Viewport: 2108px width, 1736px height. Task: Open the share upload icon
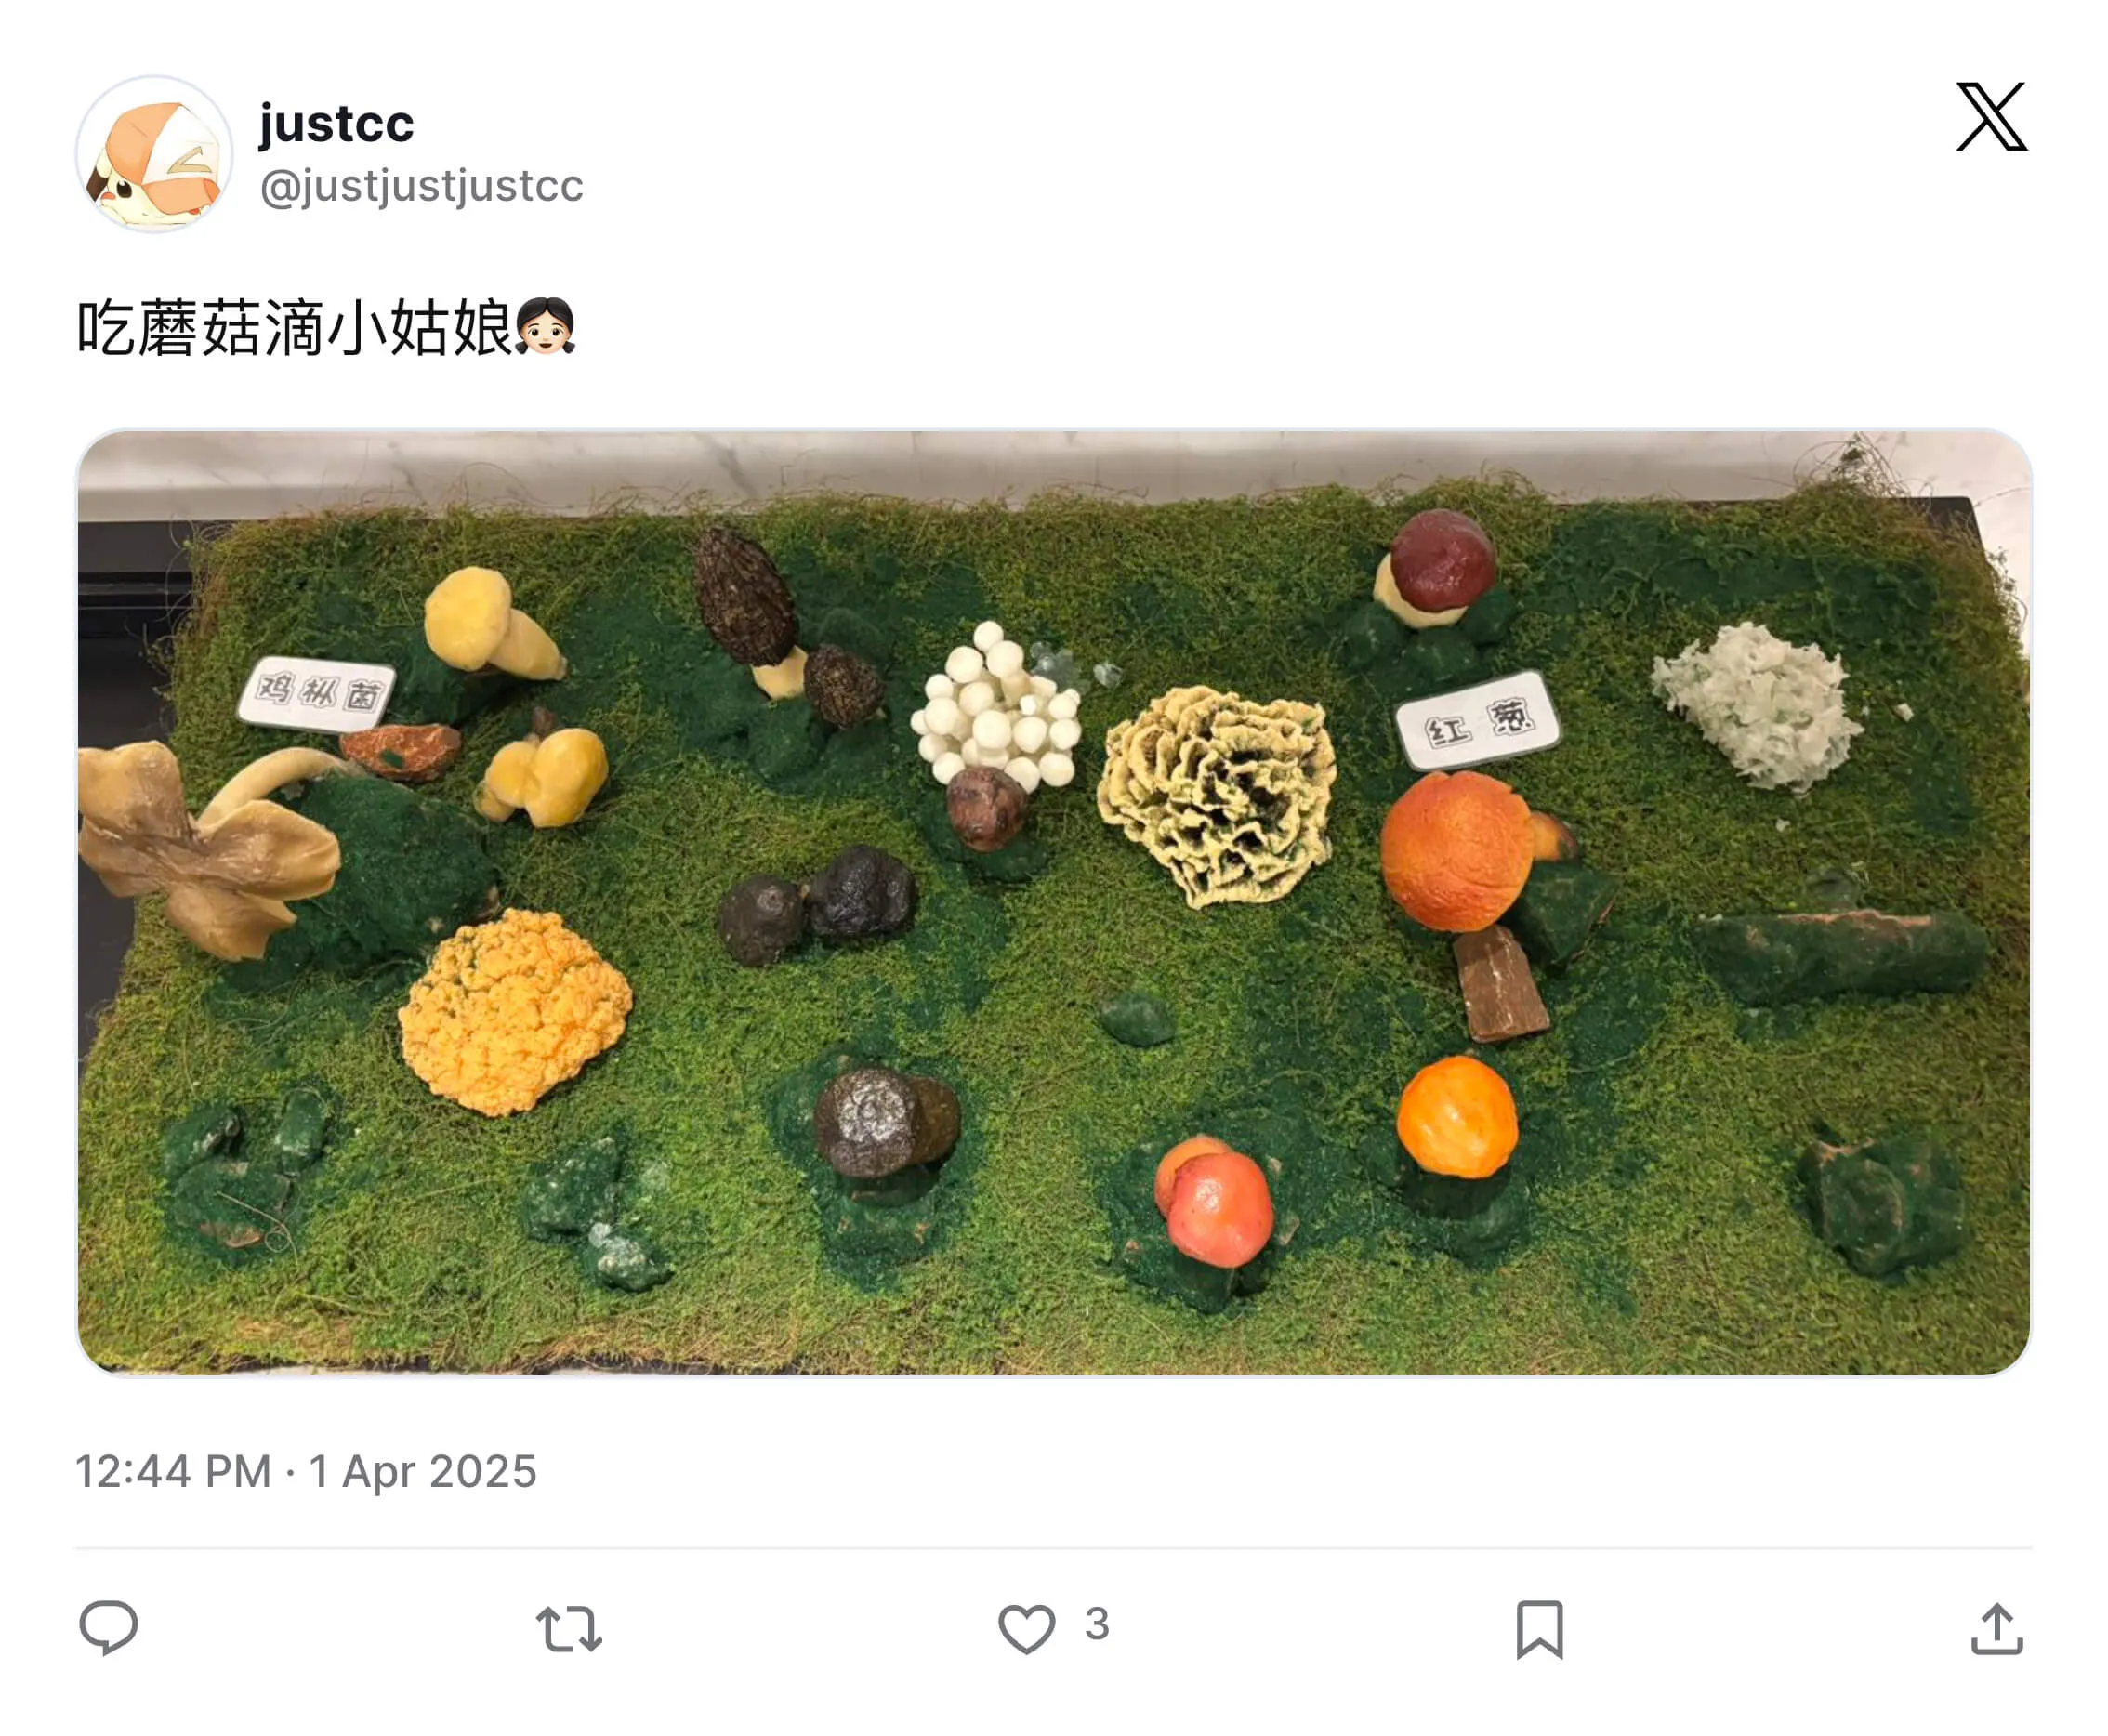1997,1629
